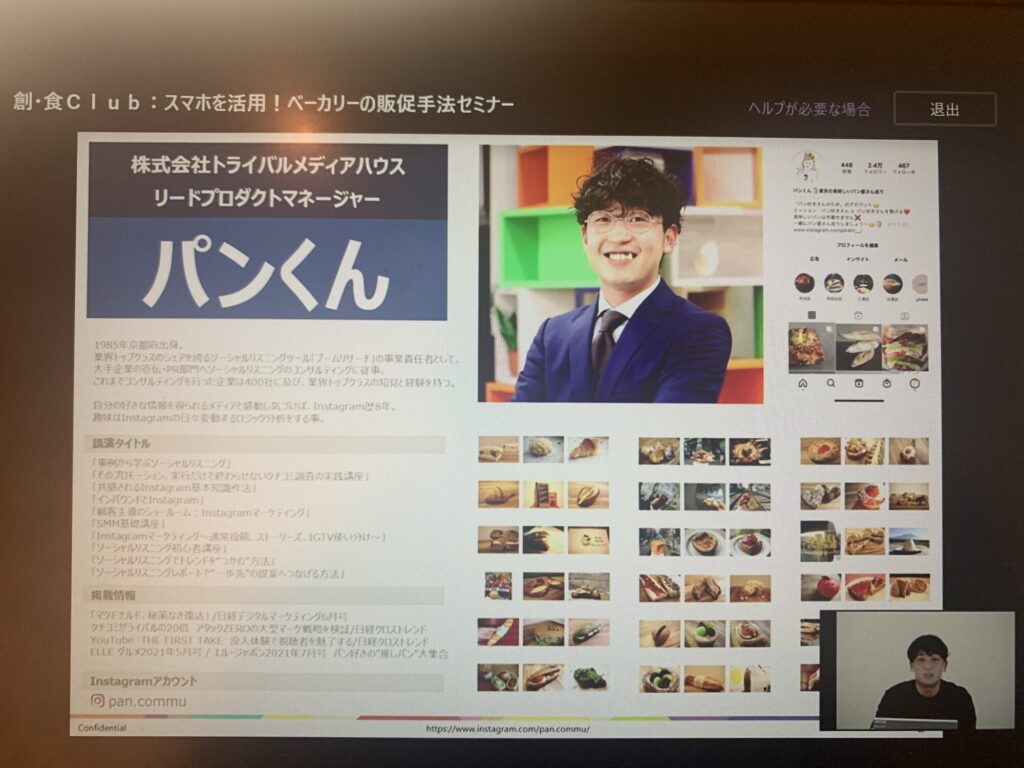Tap the Instagram home icon in the phone mockup
Viewport: 1024px width, 768px height.
tap(802, 383)
